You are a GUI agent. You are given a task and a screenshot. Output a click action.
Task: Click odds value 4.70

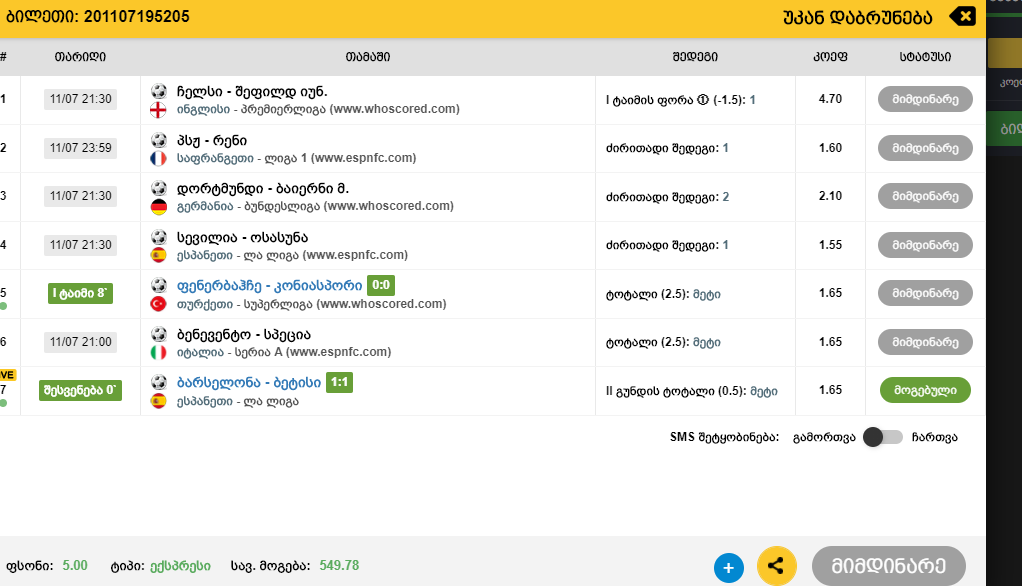[x=830, y=99]
